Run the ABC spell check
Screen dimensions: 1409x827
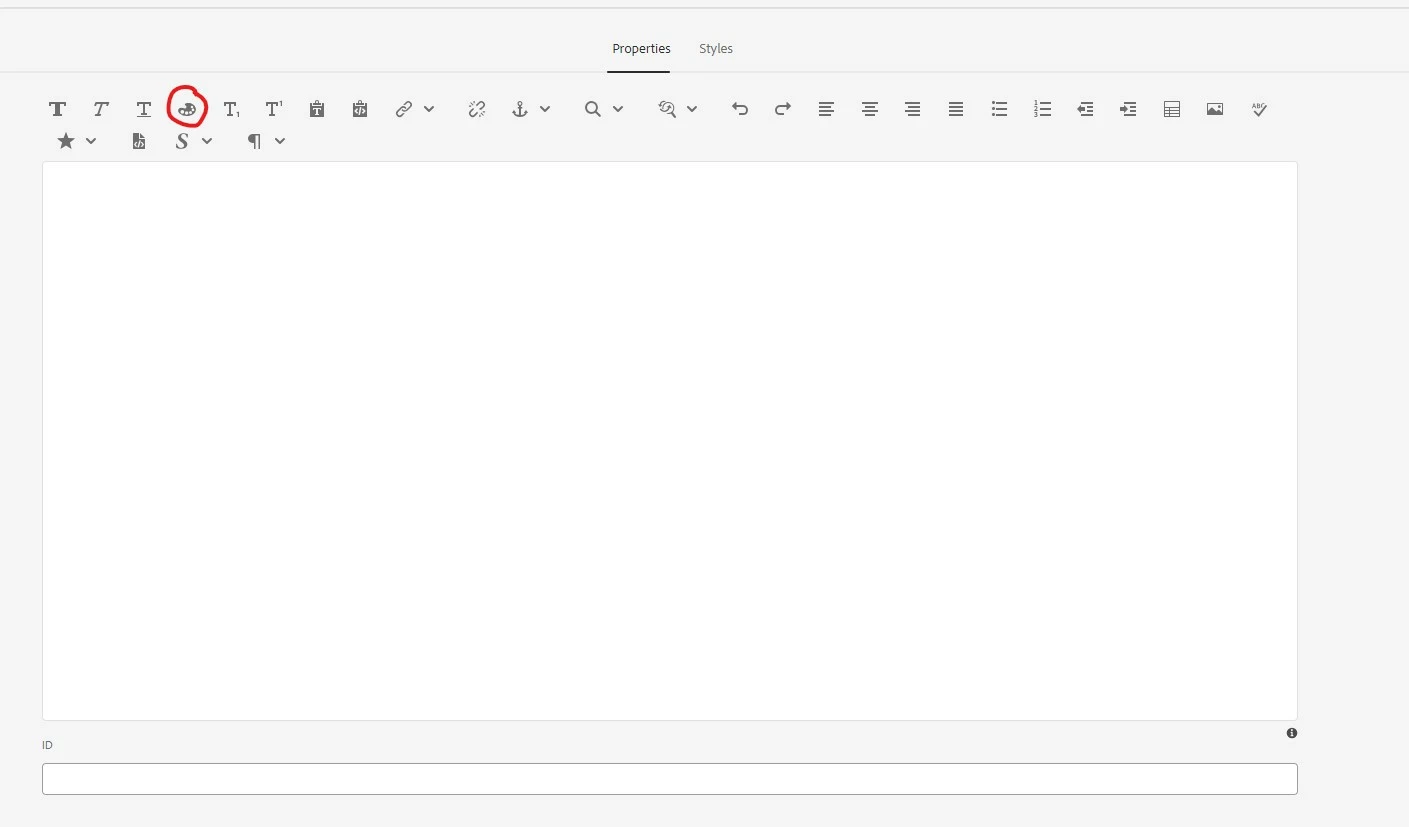(1259, 109)
